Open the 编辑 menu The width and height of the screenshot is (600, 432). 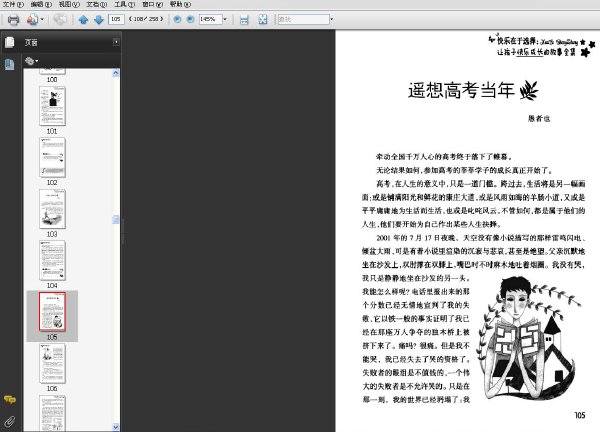point(41,4)
